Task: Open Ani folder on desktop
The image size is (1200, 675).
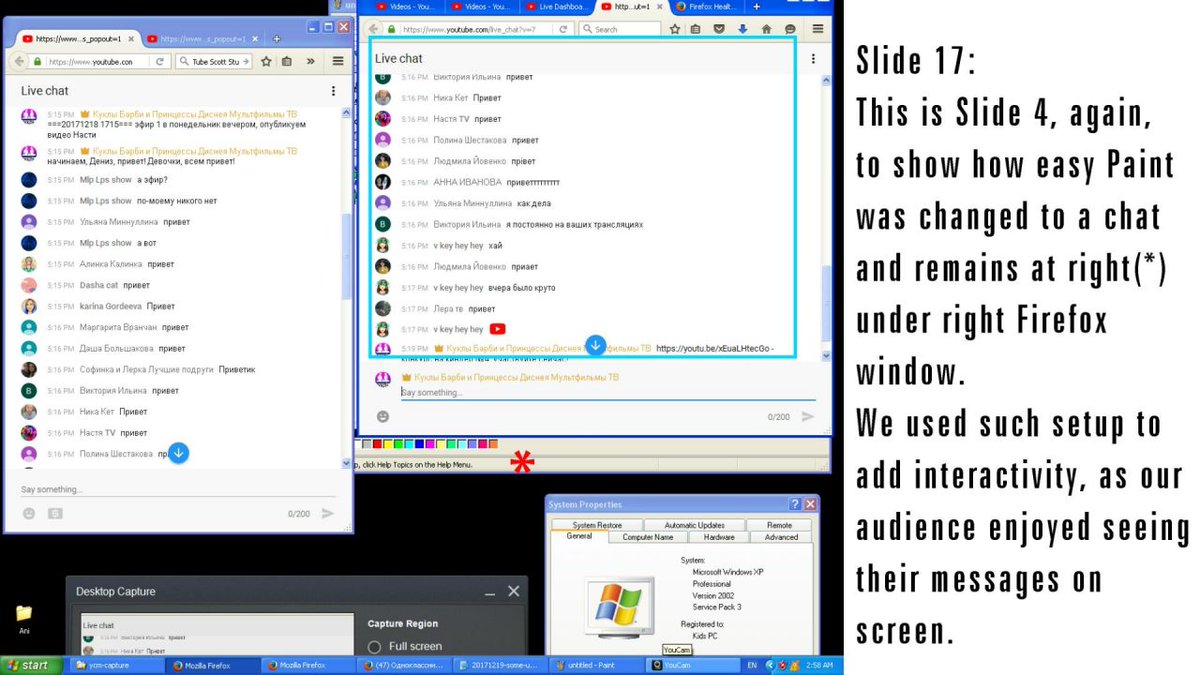Action: coord(24,619)
